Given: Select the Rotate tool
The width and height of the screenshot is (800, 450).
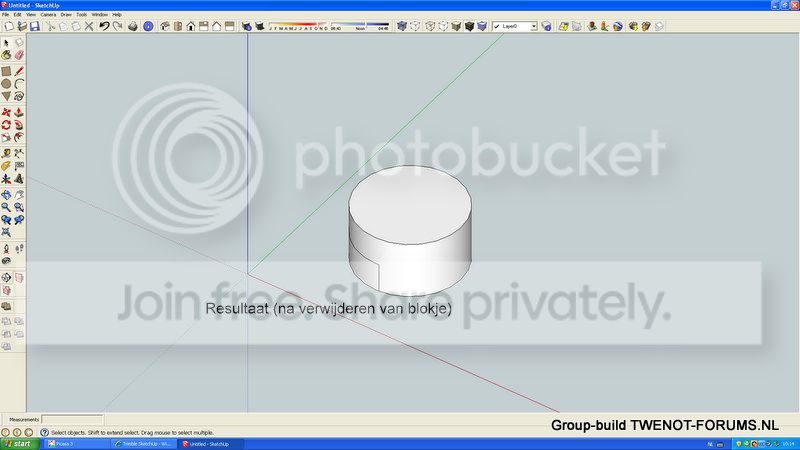Looking at the screenshot, I should [6, 124].
